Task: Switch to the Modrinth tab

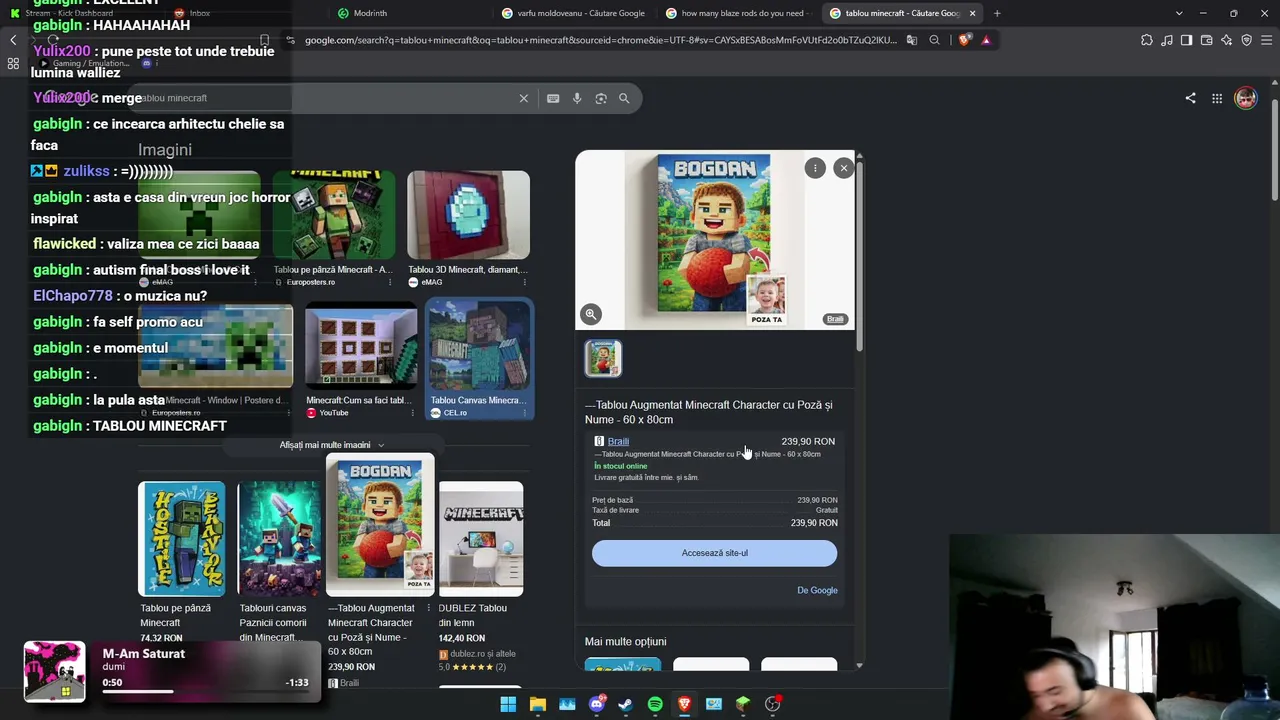Action: coord(370,13)
